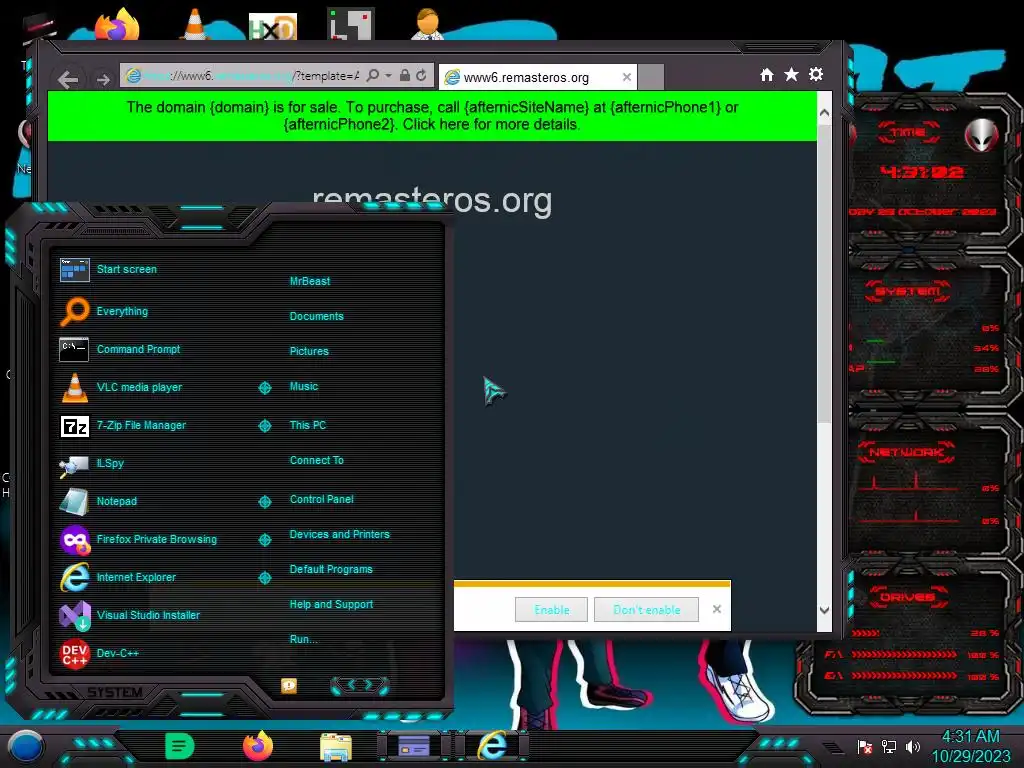Open File Explorer from the taskbar
1024x768 pixels.
[x=336, y=747]
